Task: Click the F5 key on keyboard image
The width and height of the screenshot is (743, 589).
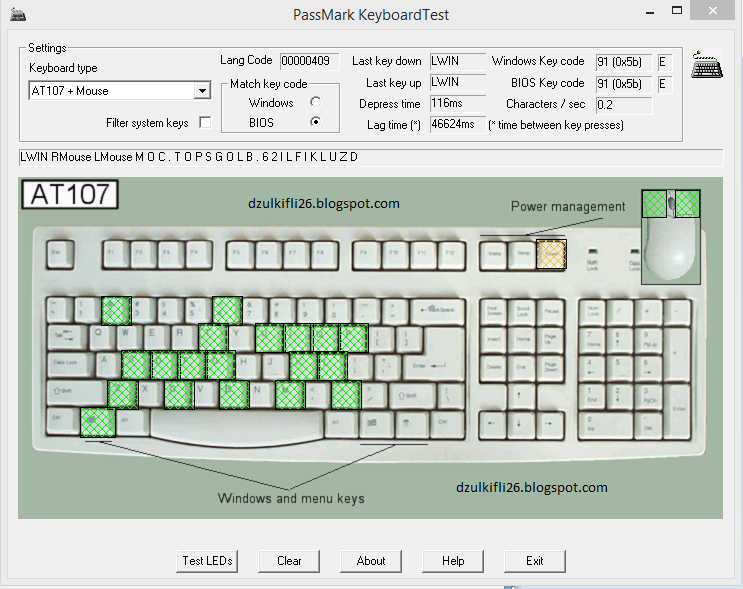Action: pyautogui.click(x=241, y=254)
